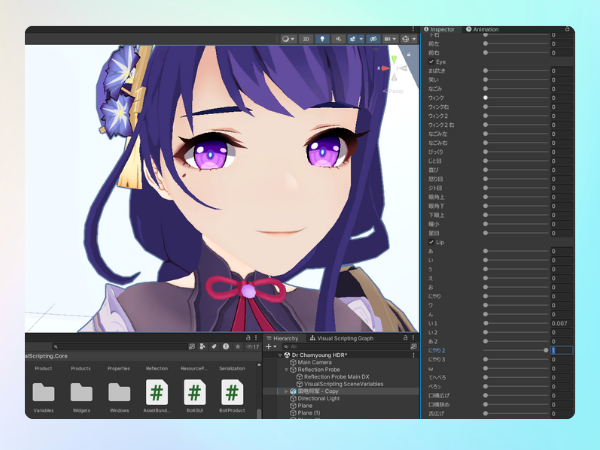Click Hierarchy add (+) button
Viewport: 600px width, 450px height.
point(269,347)
